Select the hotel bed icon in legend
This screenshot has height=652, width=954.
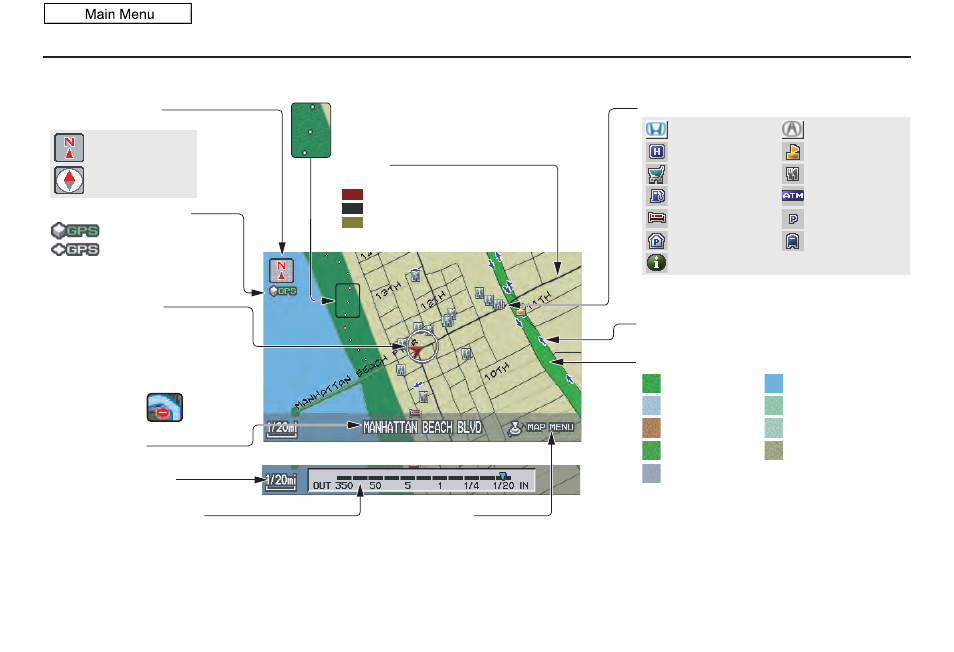coord(656,218)
